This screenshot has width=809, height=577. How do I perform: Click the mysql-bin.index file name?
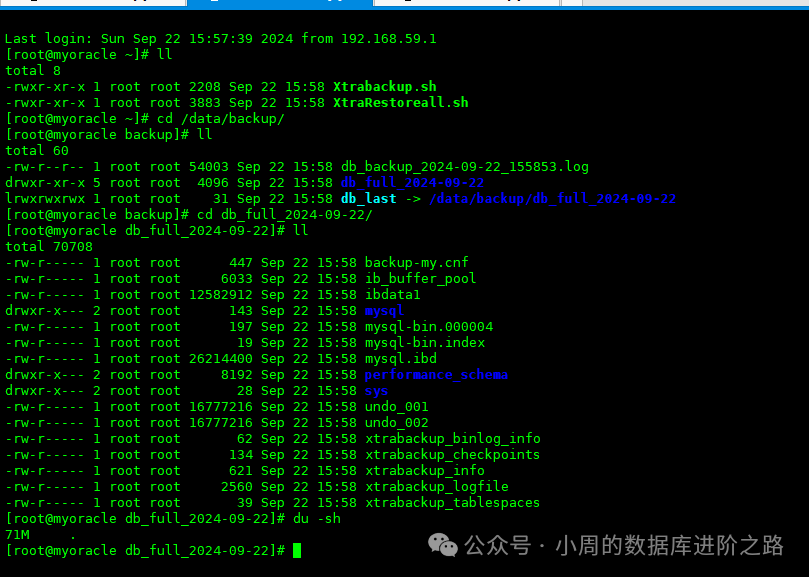pyautogui.click(x=425, y=343)
